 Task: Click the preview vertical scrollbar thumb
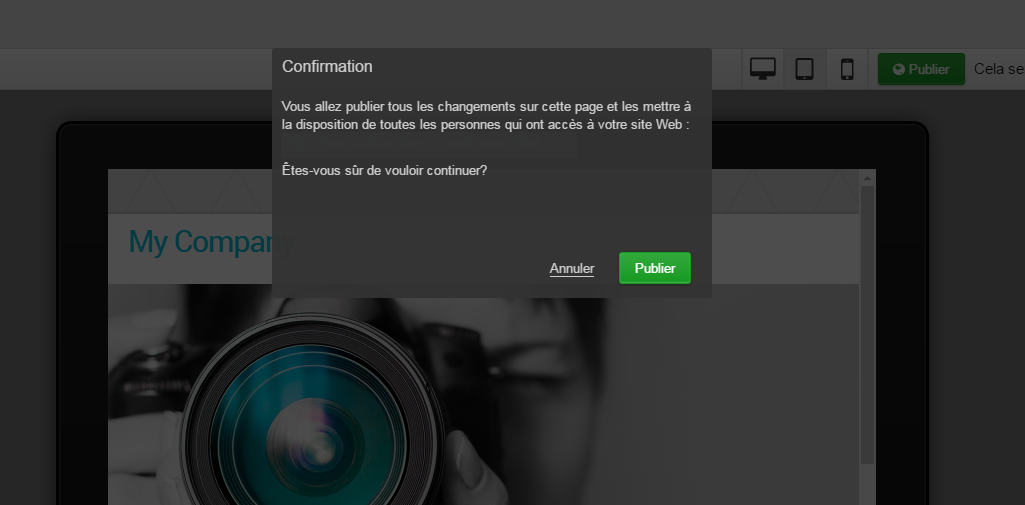click(867, 320)
